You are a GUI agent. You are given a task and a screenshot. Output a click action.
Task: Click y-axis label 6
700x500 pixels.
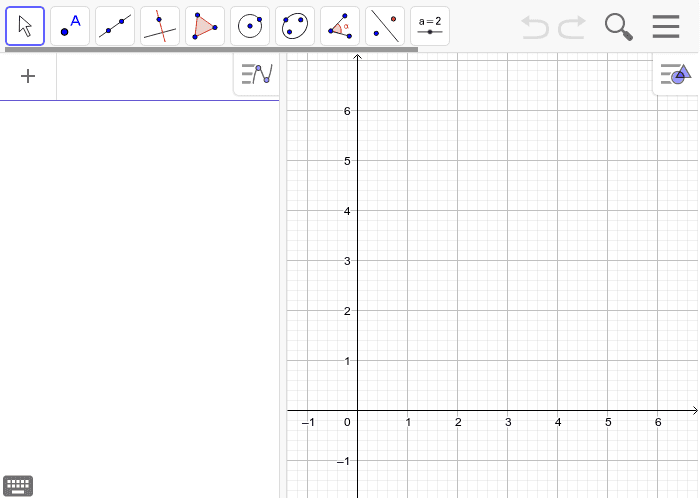tap(347, 111)
